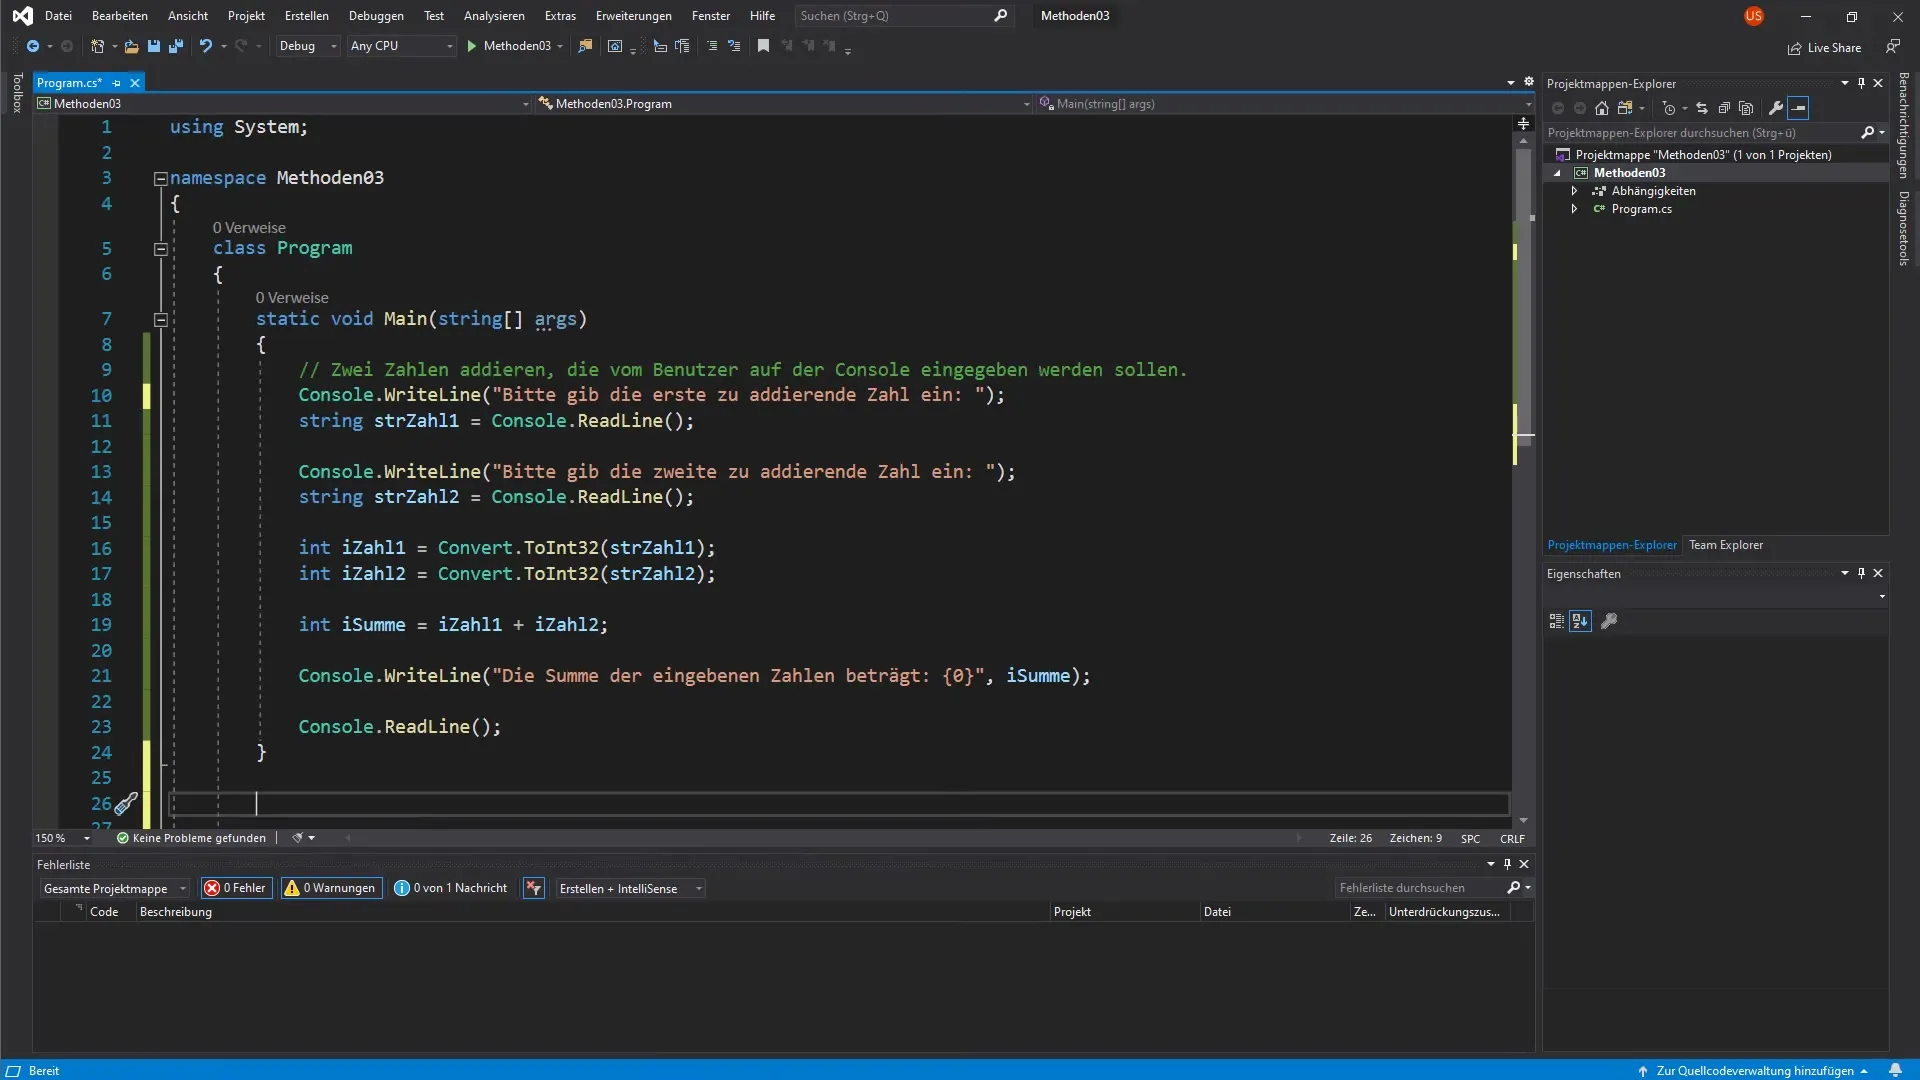
Task: Collapse the Main method code block
Action: click(x=160, y=320)
